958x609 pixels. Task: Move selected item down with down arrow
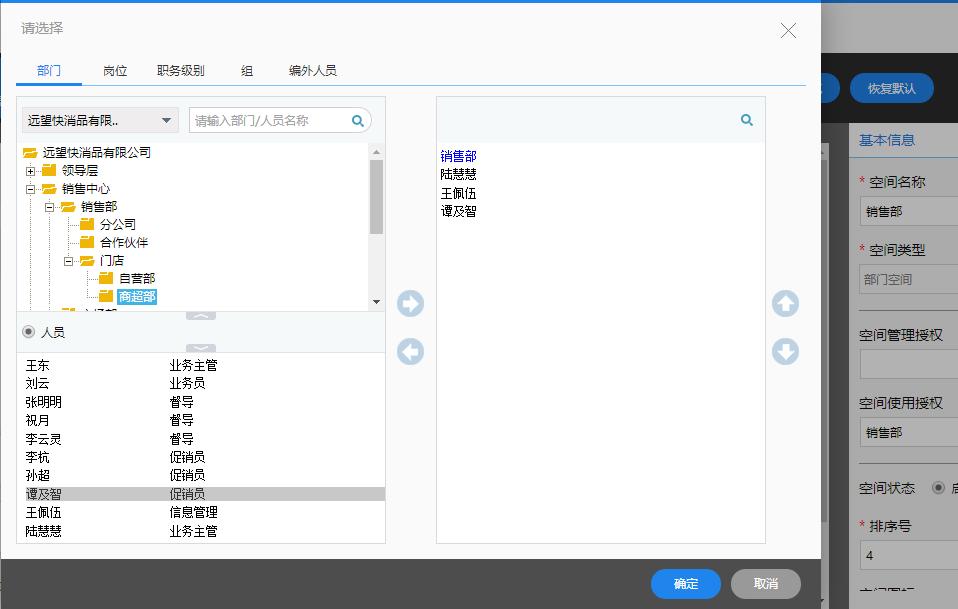(x=785, y=352)
